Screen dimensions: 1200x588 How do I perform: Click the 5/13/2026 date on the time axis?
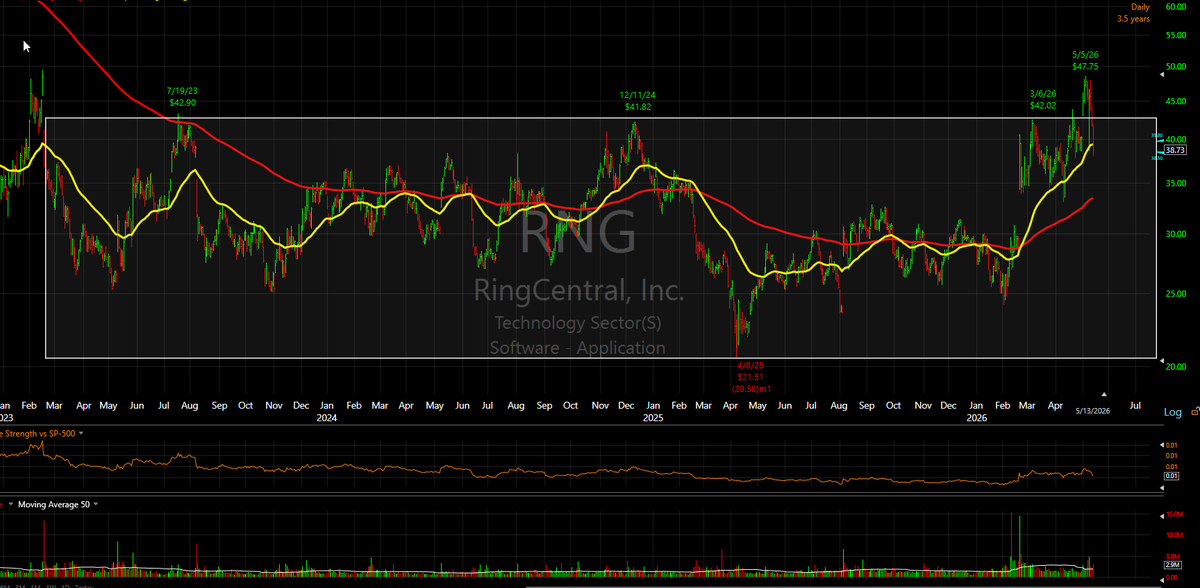(x=1092, y=410)
